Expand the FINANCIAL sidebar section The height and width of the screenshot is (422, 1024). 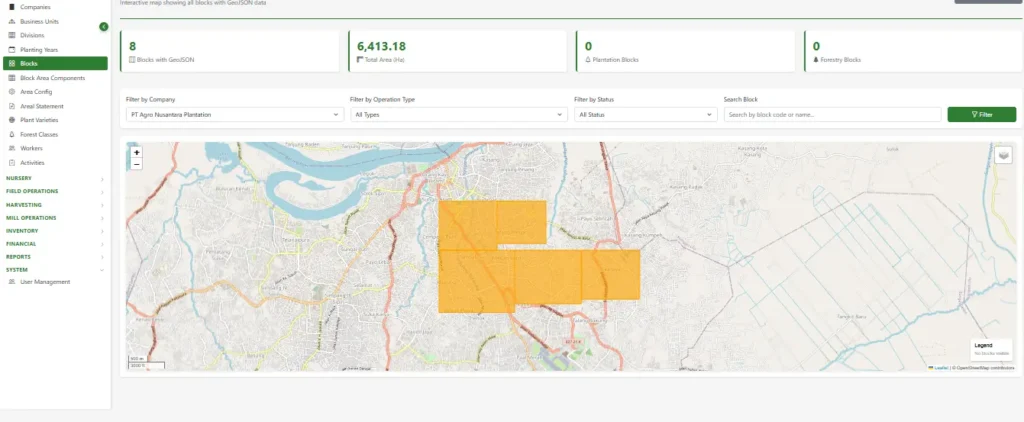click(x=56, y=244)
